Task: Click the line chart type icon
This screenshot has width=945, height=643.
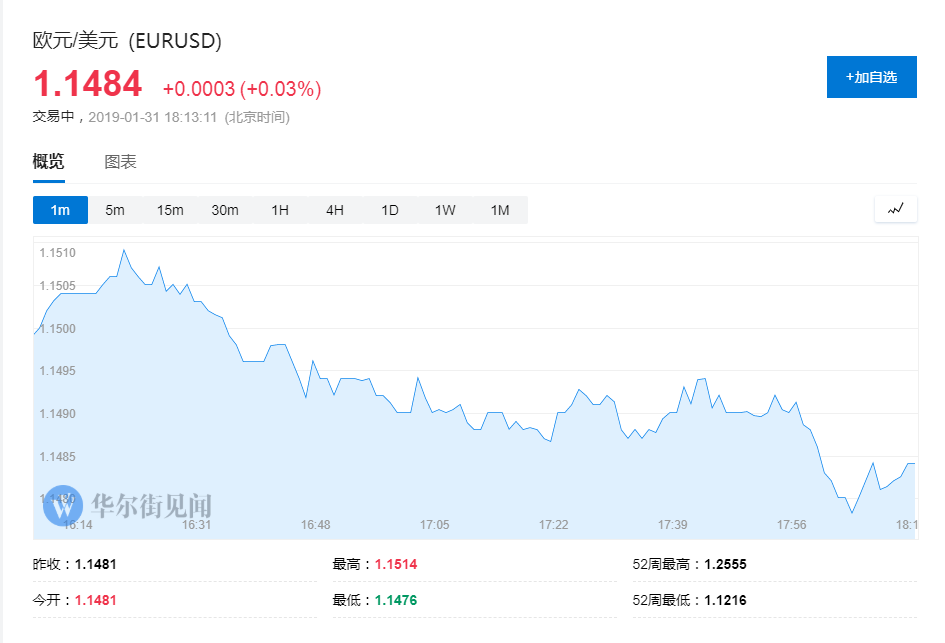Action: (896, 209)
